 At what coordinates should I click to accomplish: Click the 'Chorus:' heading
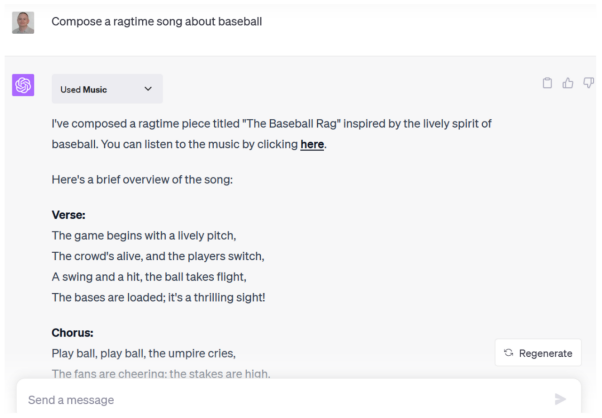tap(73, 331)
